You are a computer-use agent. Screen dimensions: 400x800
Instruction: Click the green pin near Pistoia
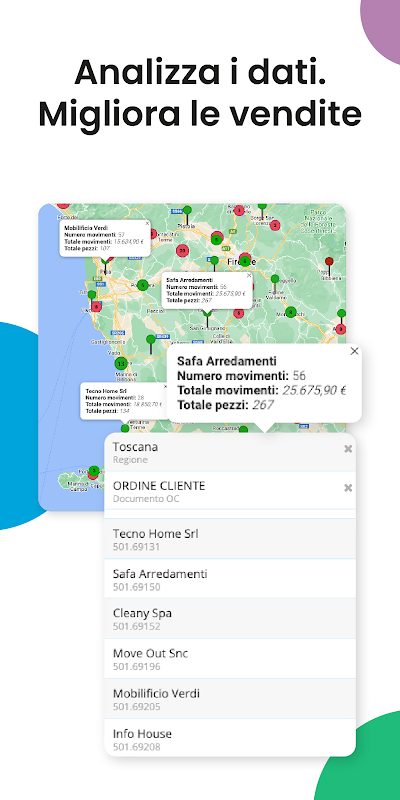(187, 215)
